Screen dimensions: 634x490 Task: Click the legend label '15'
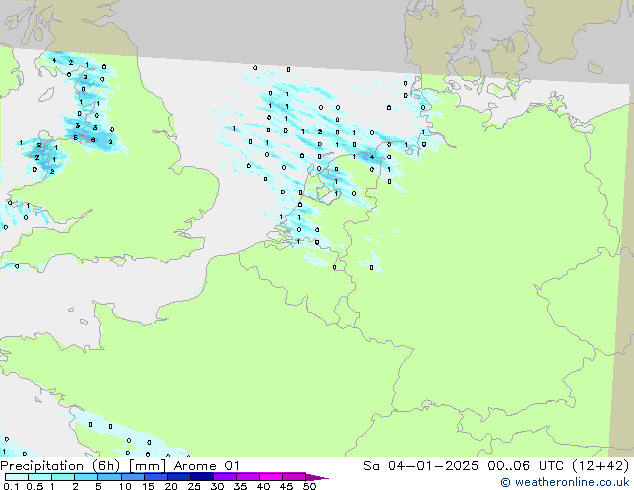click(x=148, y=486)
